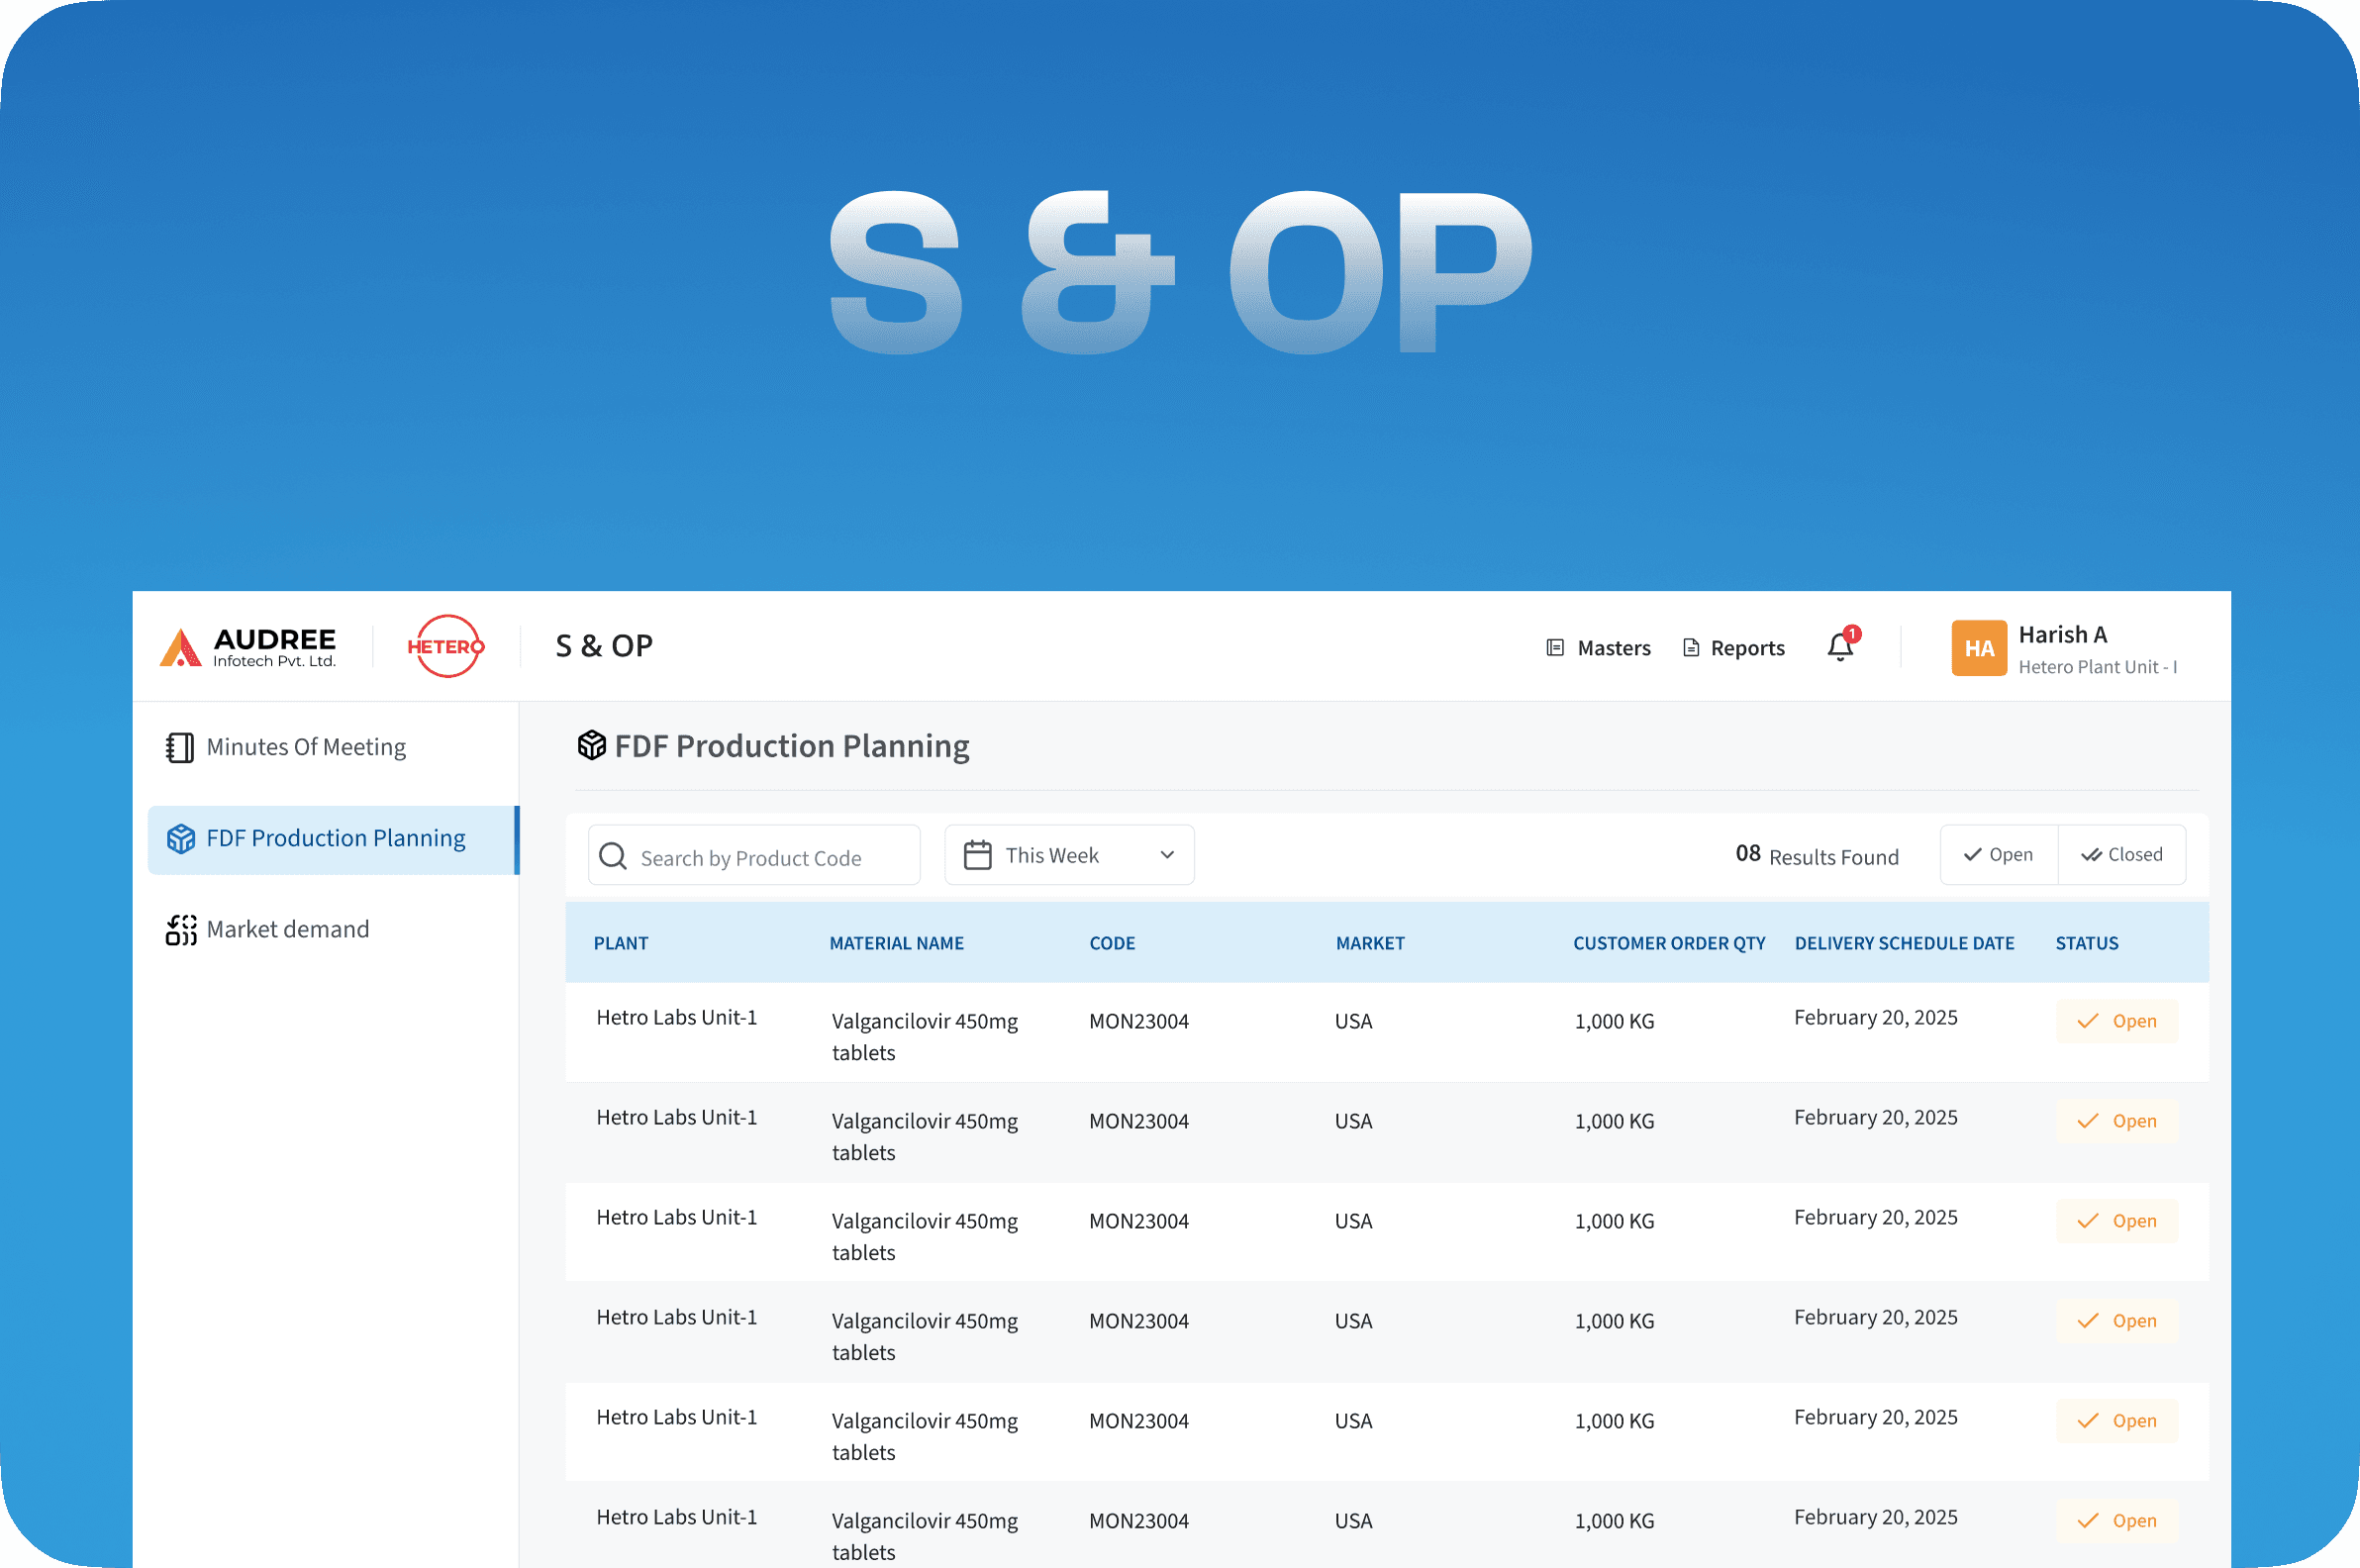Toggle the Open status filter

coord(1998,855)
